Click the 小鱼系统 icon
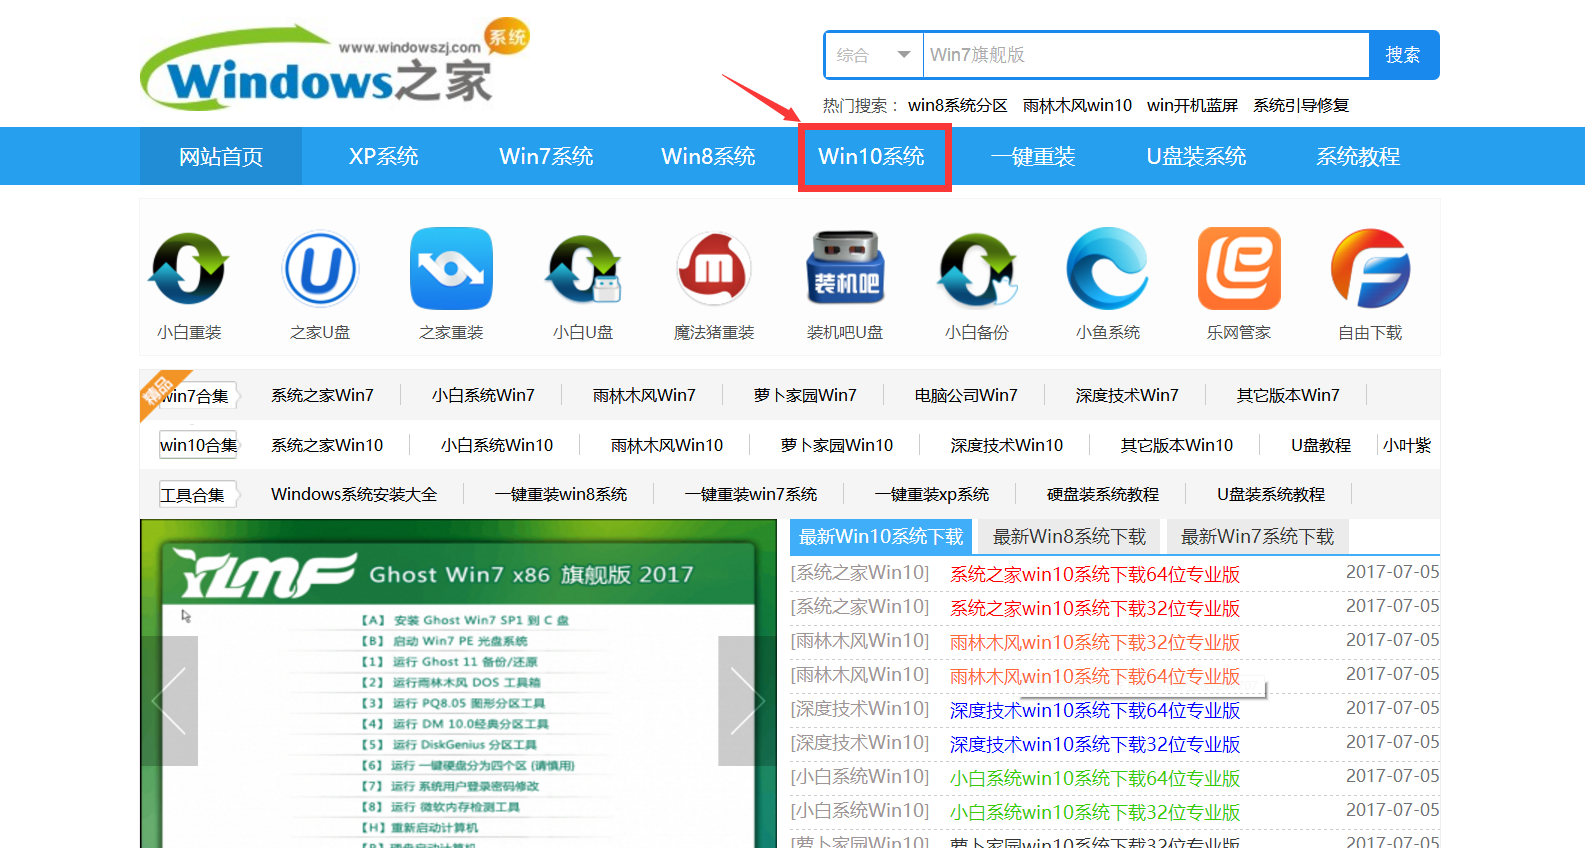Screen dimensions: 1585x848 coord(1107,268)
